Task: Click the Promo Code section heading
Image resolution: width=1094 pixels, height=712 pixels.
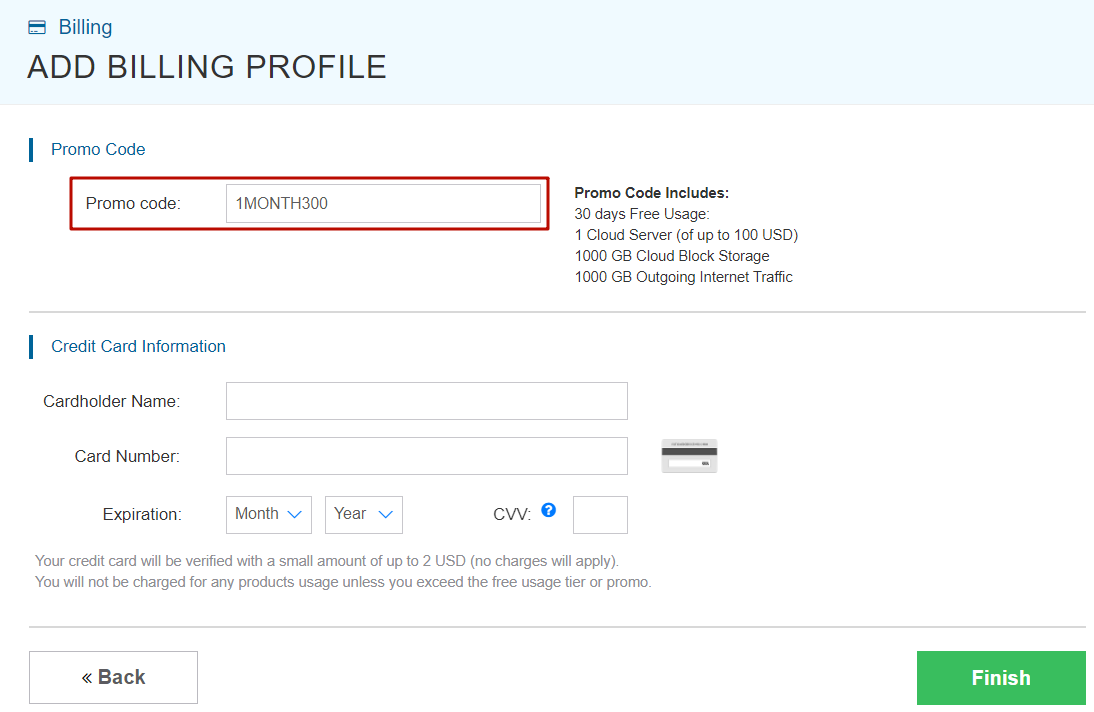Action: 98,149
